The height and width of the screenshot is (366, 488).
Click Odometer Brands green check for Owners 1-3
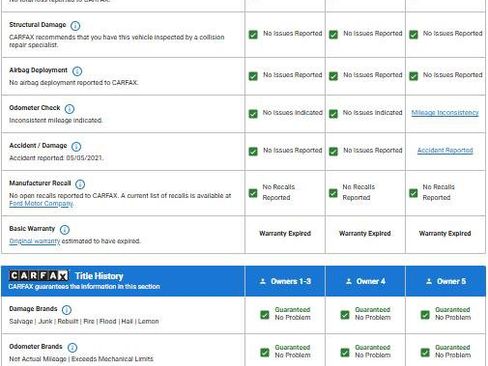[x=265, y=352]
